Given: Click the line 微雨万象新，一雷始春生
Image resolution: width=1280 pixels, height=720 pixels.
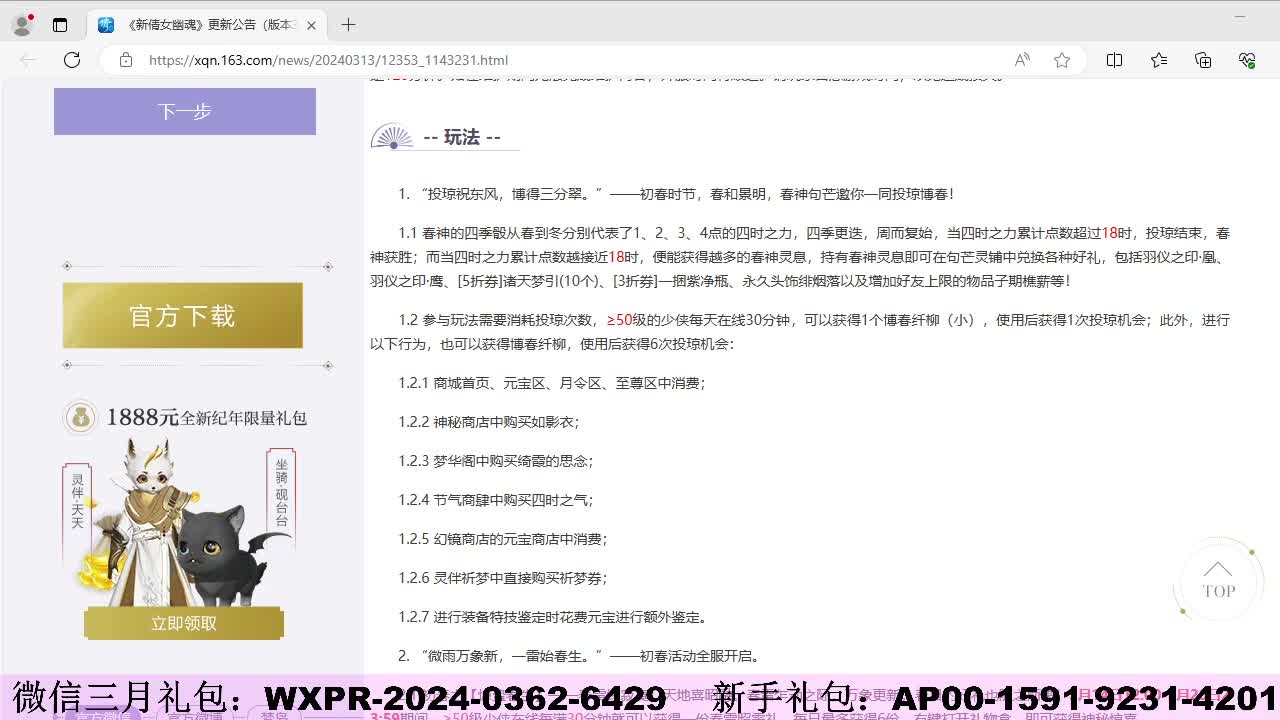Looking at the screenshot, I should click(x=579, y=656).
